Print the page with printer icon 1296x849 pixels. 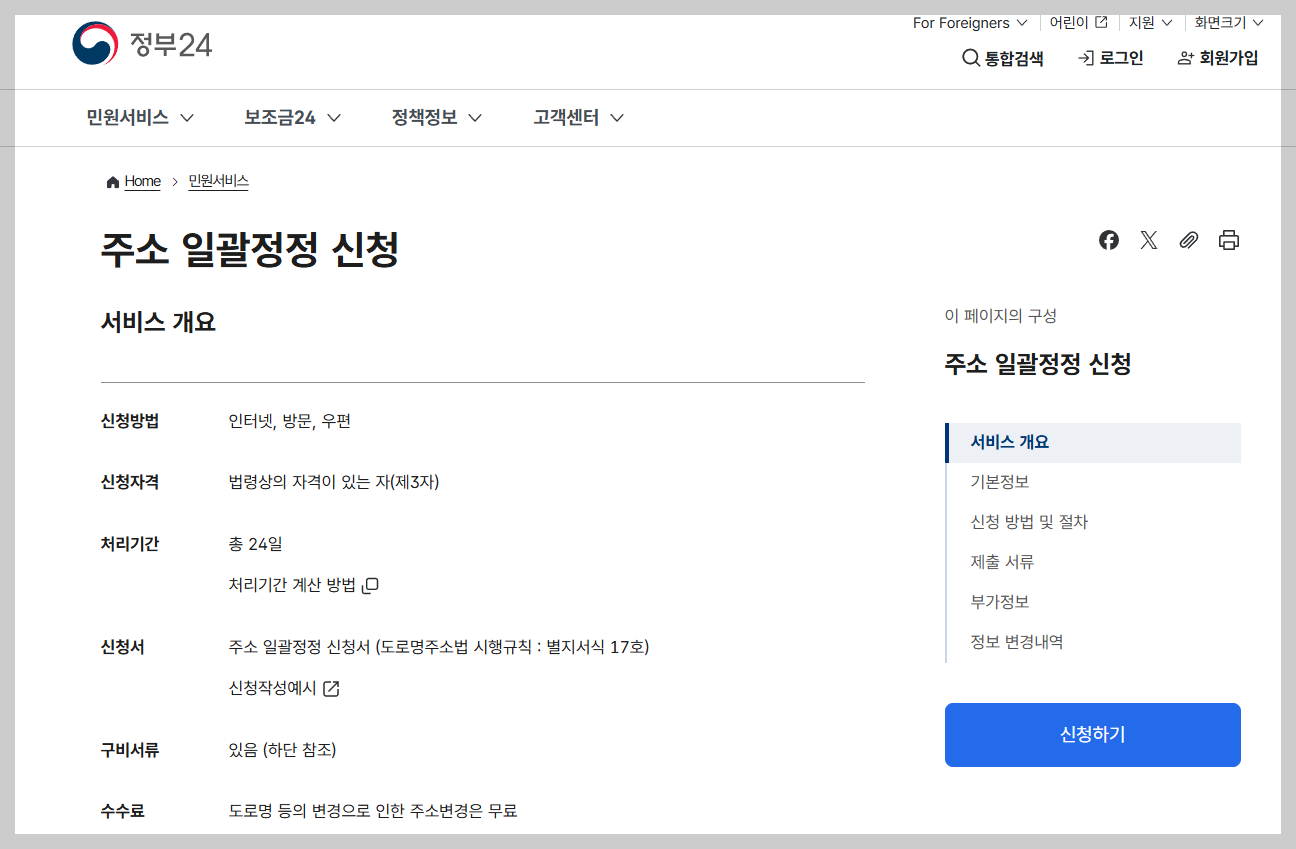click(1229, 240)
